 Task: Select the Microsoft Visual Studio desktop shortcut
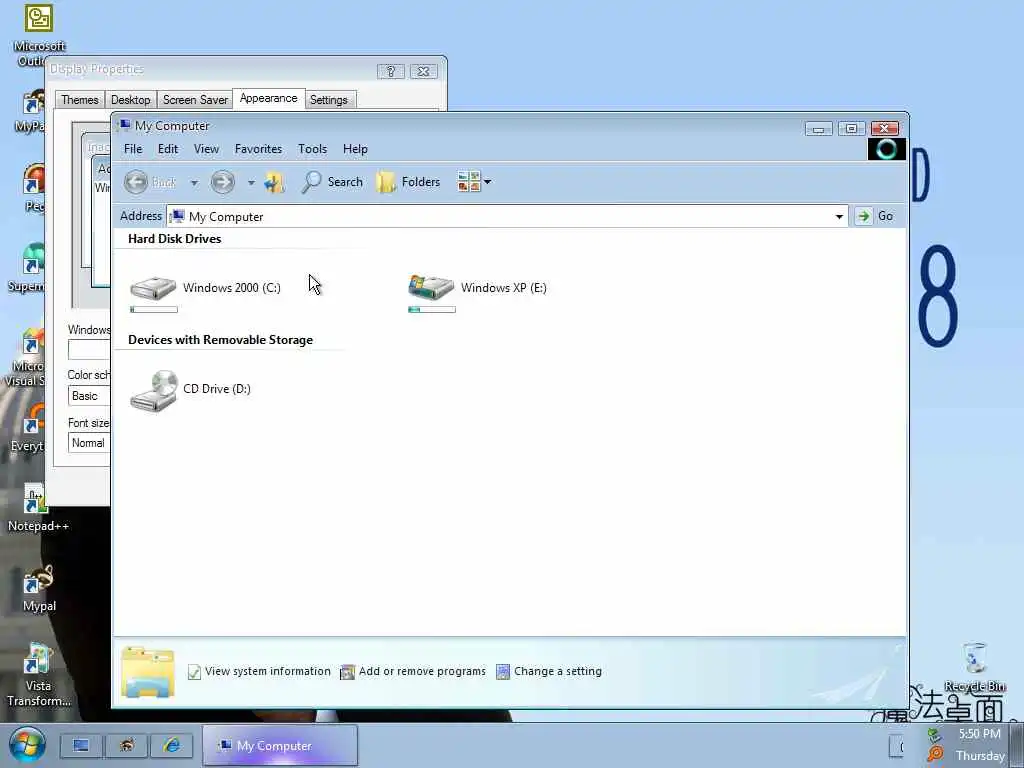[26, 358]
